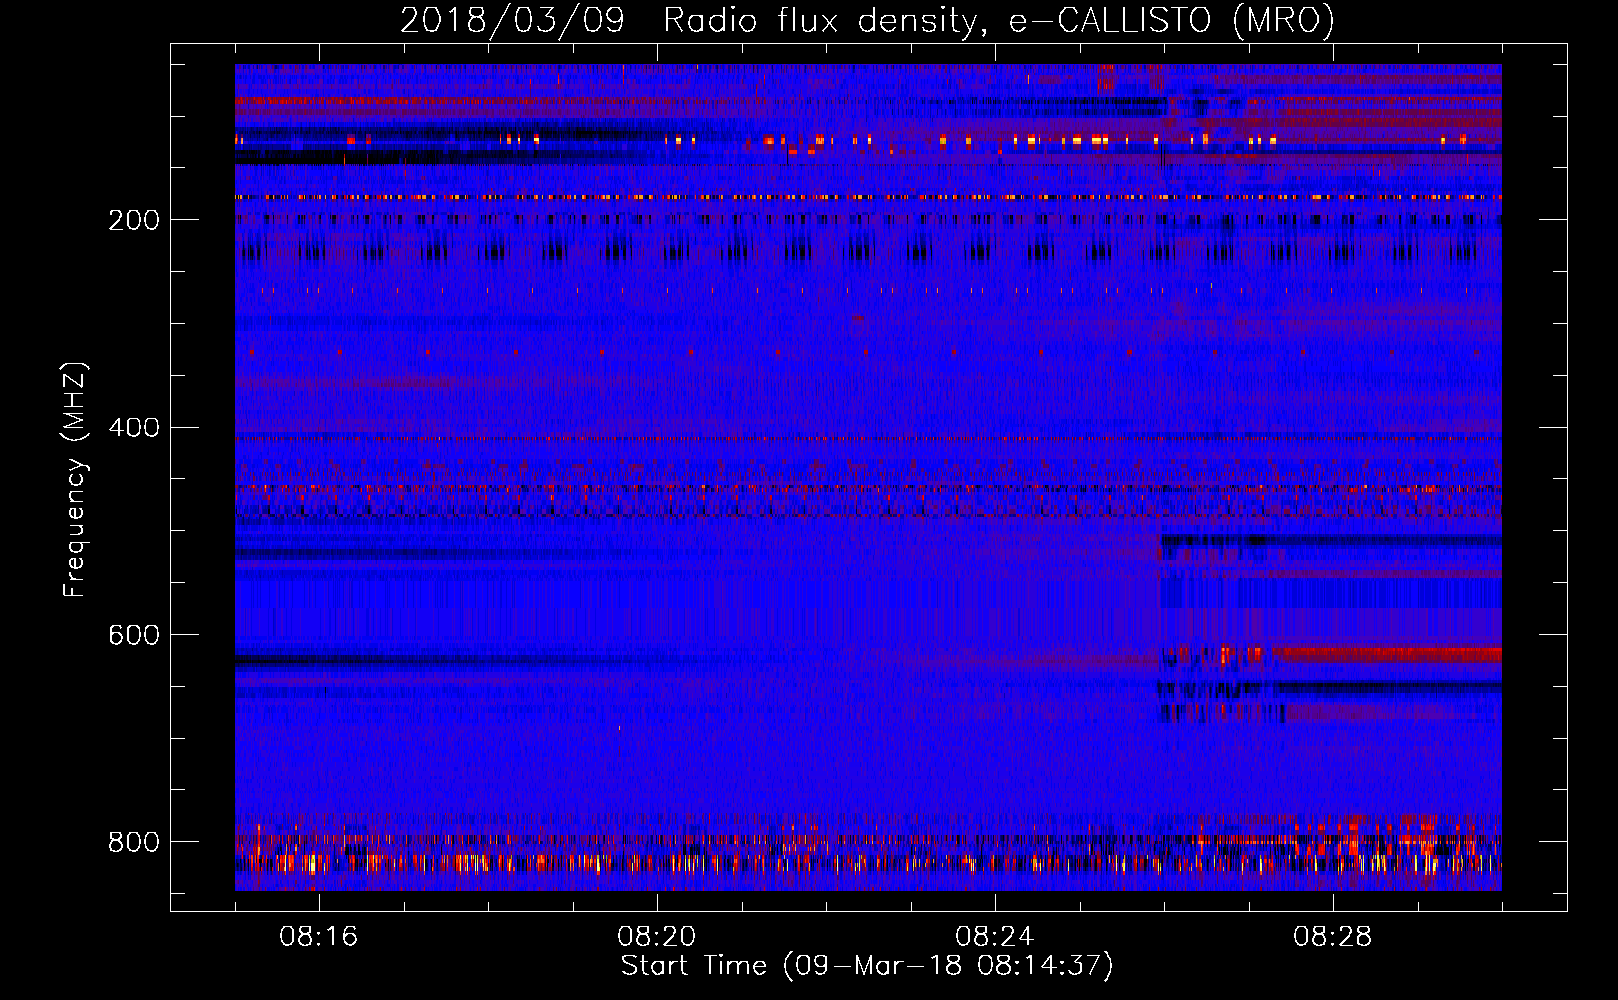Click the 200 frequency tick label
1618x1000 pixels.
pos(134,220)
